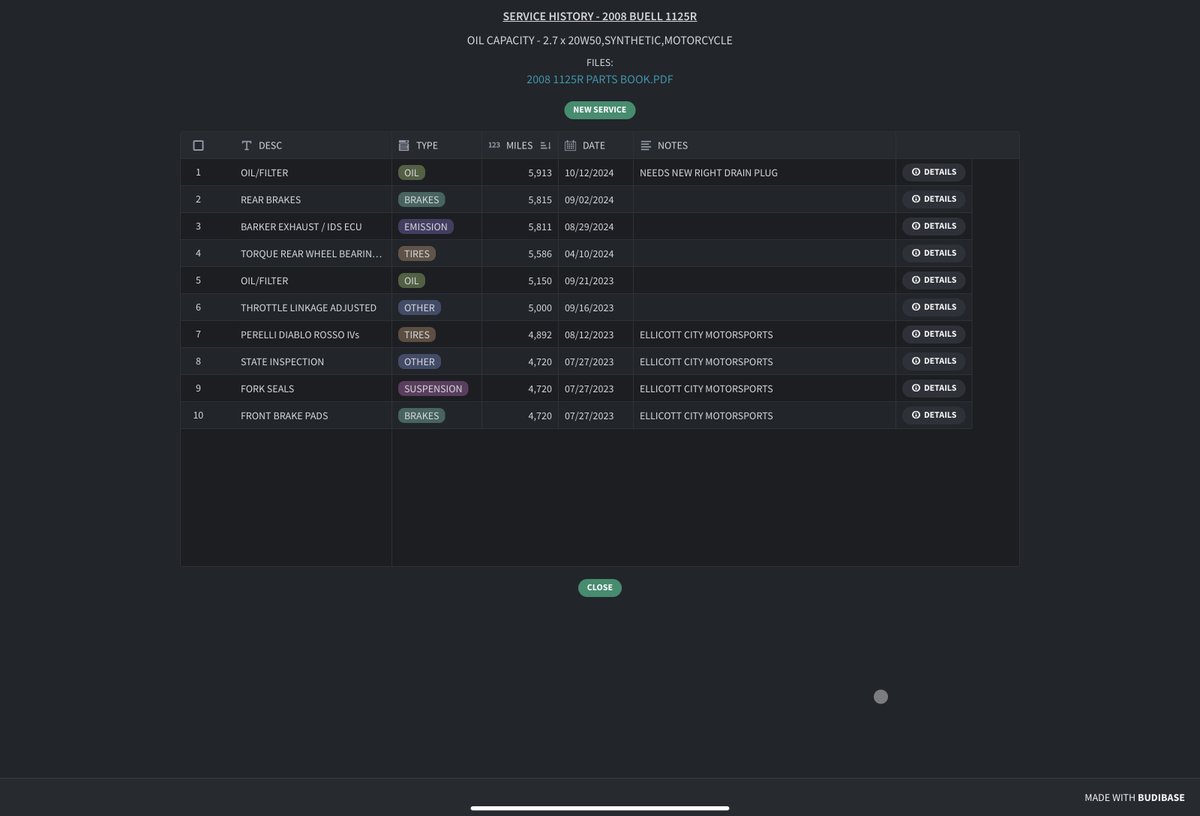Click the info icon on the FORK SEALS details button
Viewport: 1200px width, 816px height.
[915, 387]
